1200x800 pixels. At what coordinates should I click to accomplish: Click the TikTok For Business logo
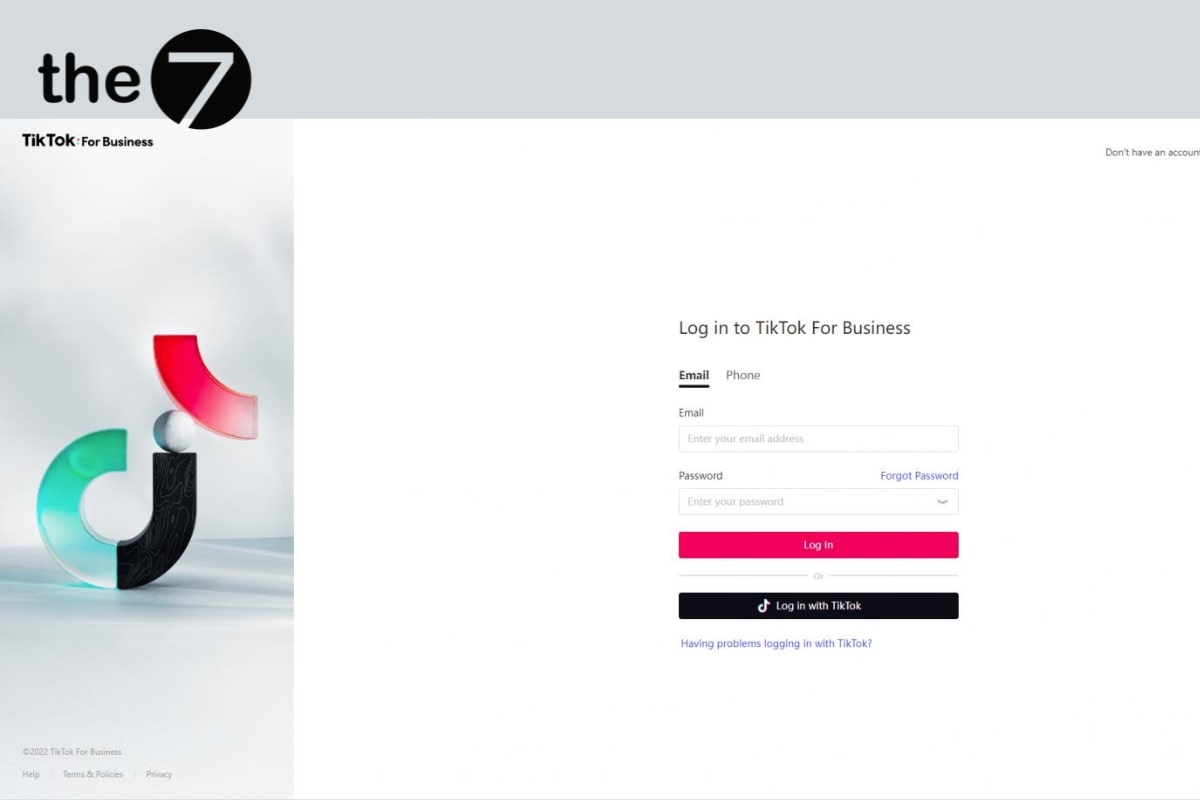click(x=88, y=141)
